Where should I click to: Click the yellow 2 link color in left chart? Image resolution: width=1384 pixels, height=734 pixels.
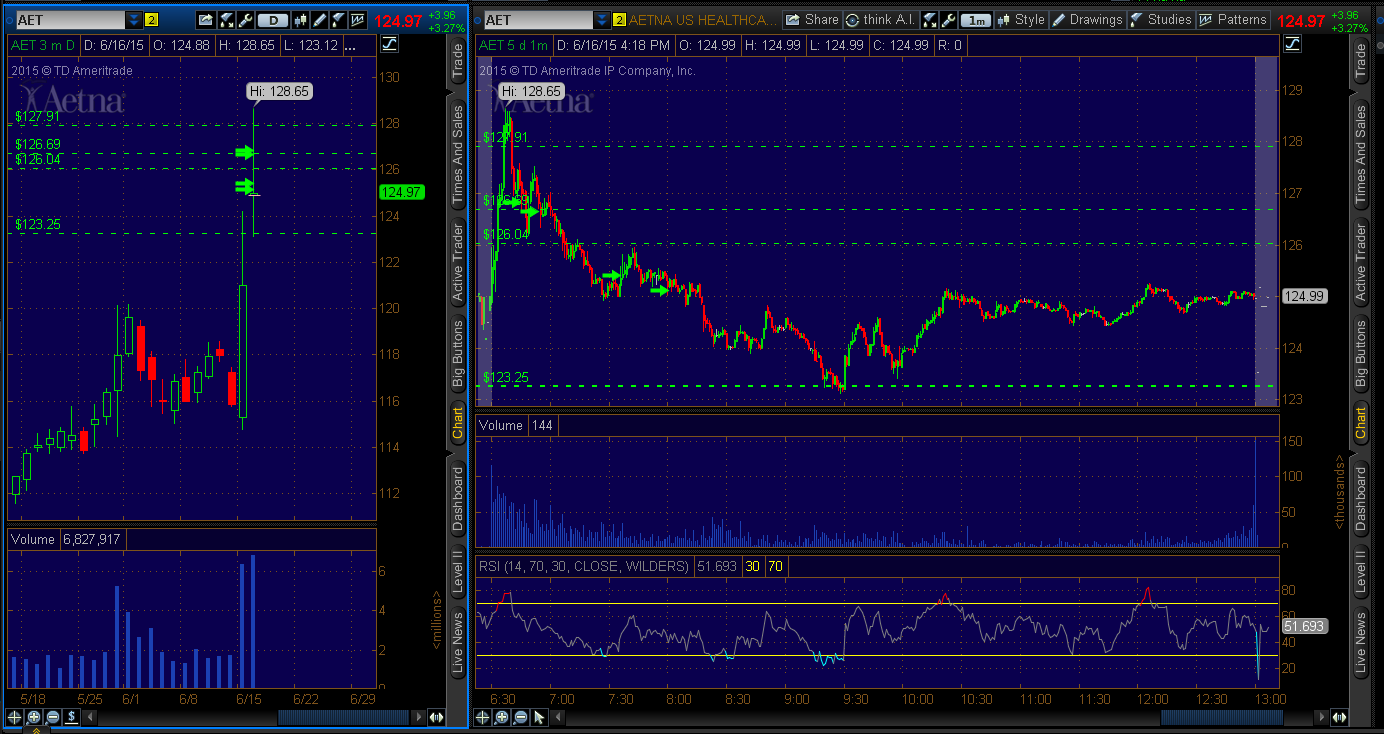pyautogui.click(x=151, y=20)
